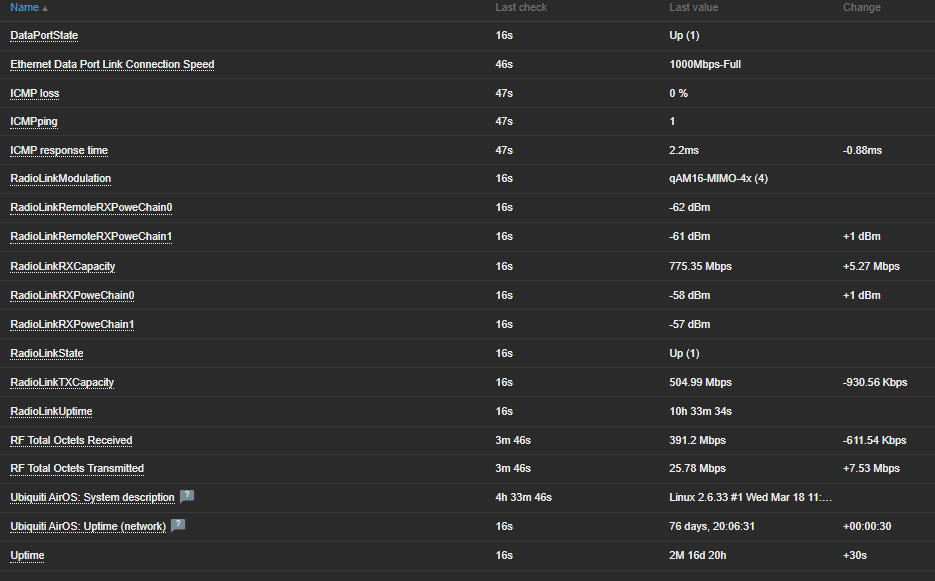935x581 pixels.
Task: Click RF Total Octets Received item
Action: point(71,440)
